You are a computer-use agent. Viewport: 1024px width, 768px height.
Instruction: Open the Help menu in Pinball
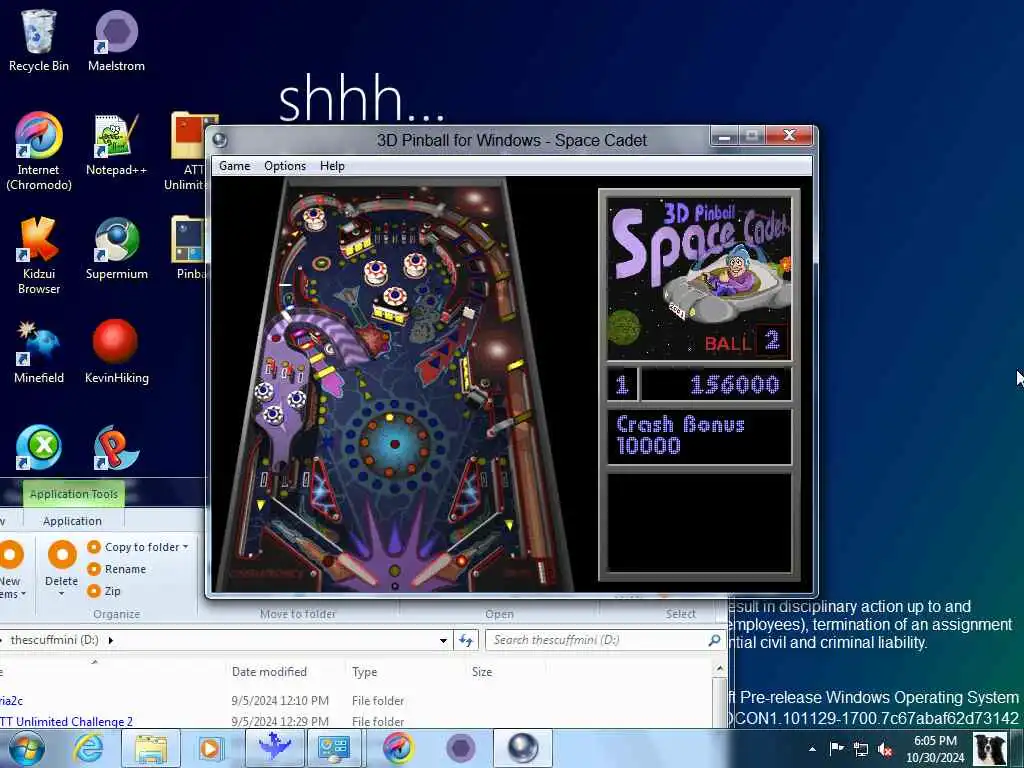pyautogui.click(x=332, y=166)
